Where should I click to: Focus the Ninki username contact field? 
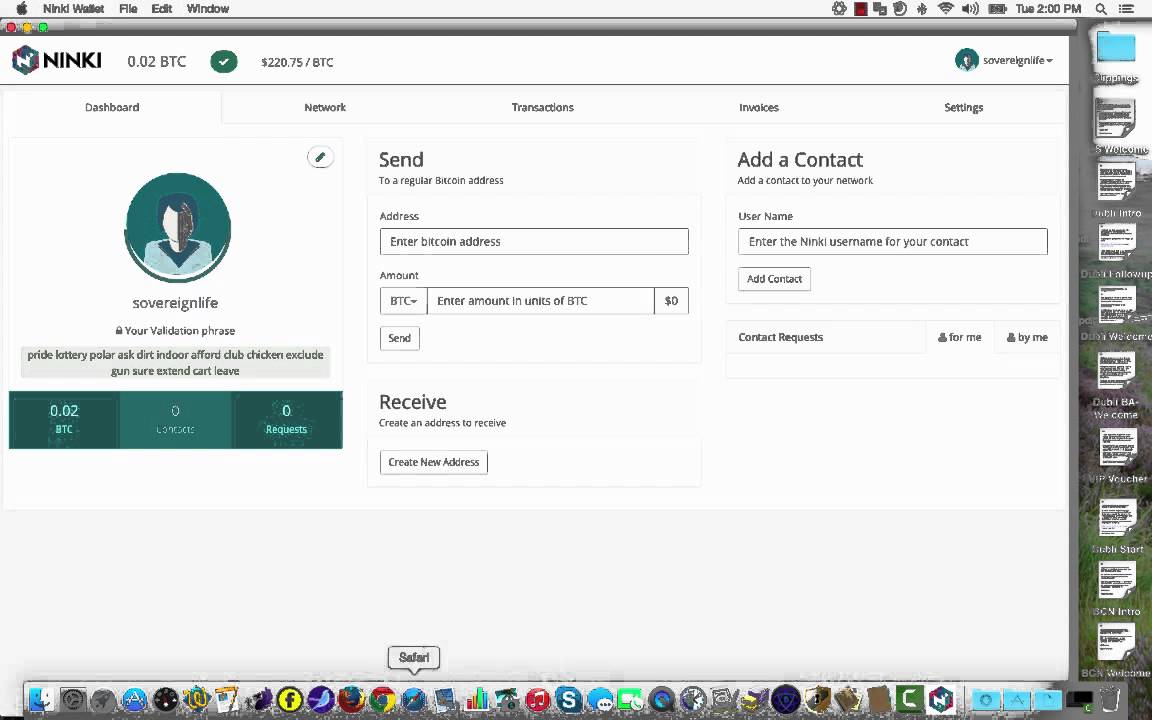pos(893,242)
